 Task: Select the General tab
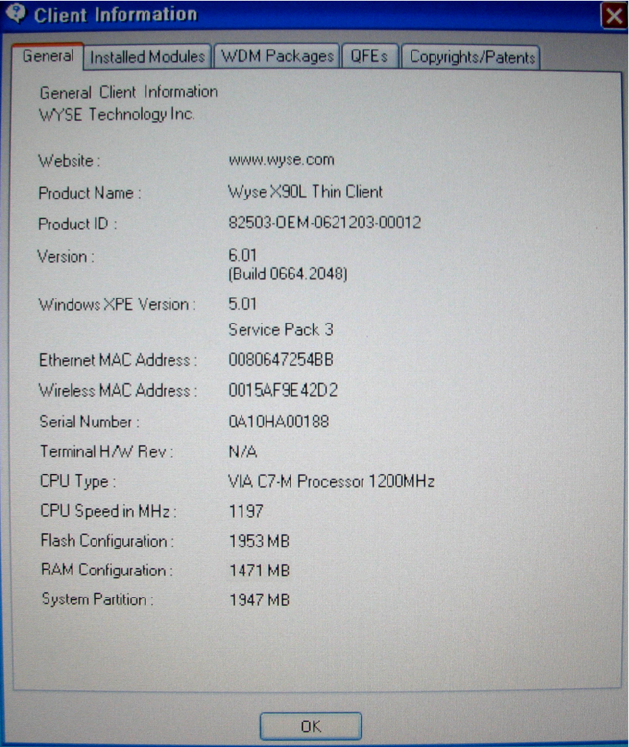click(48, 56)
